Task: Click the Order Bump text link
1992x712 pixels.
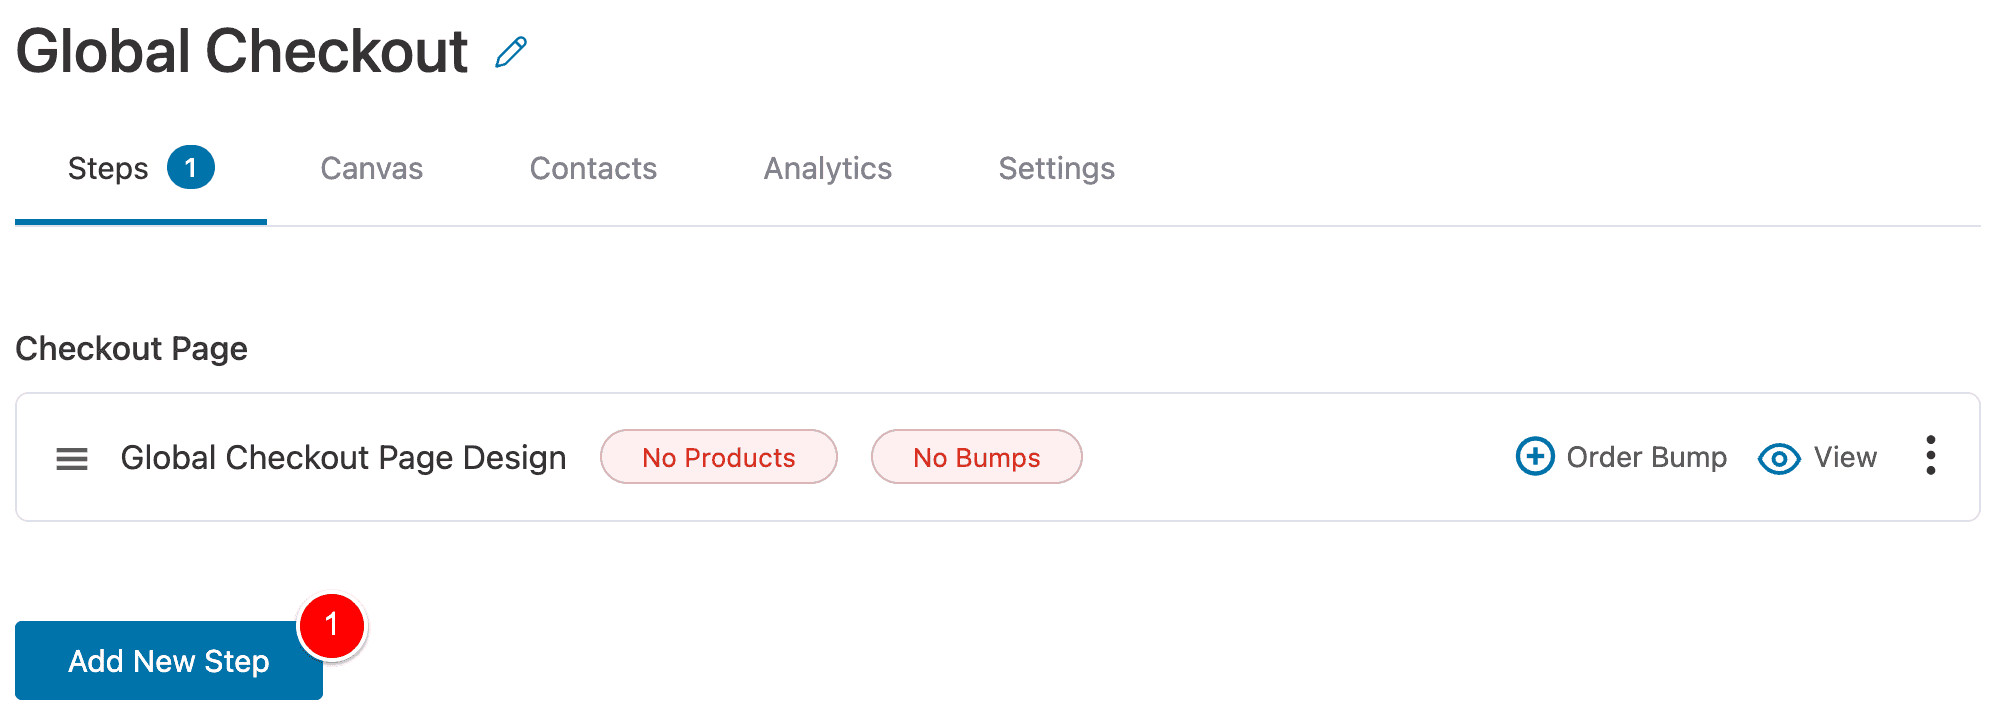Action: (x=1647, y=457)
